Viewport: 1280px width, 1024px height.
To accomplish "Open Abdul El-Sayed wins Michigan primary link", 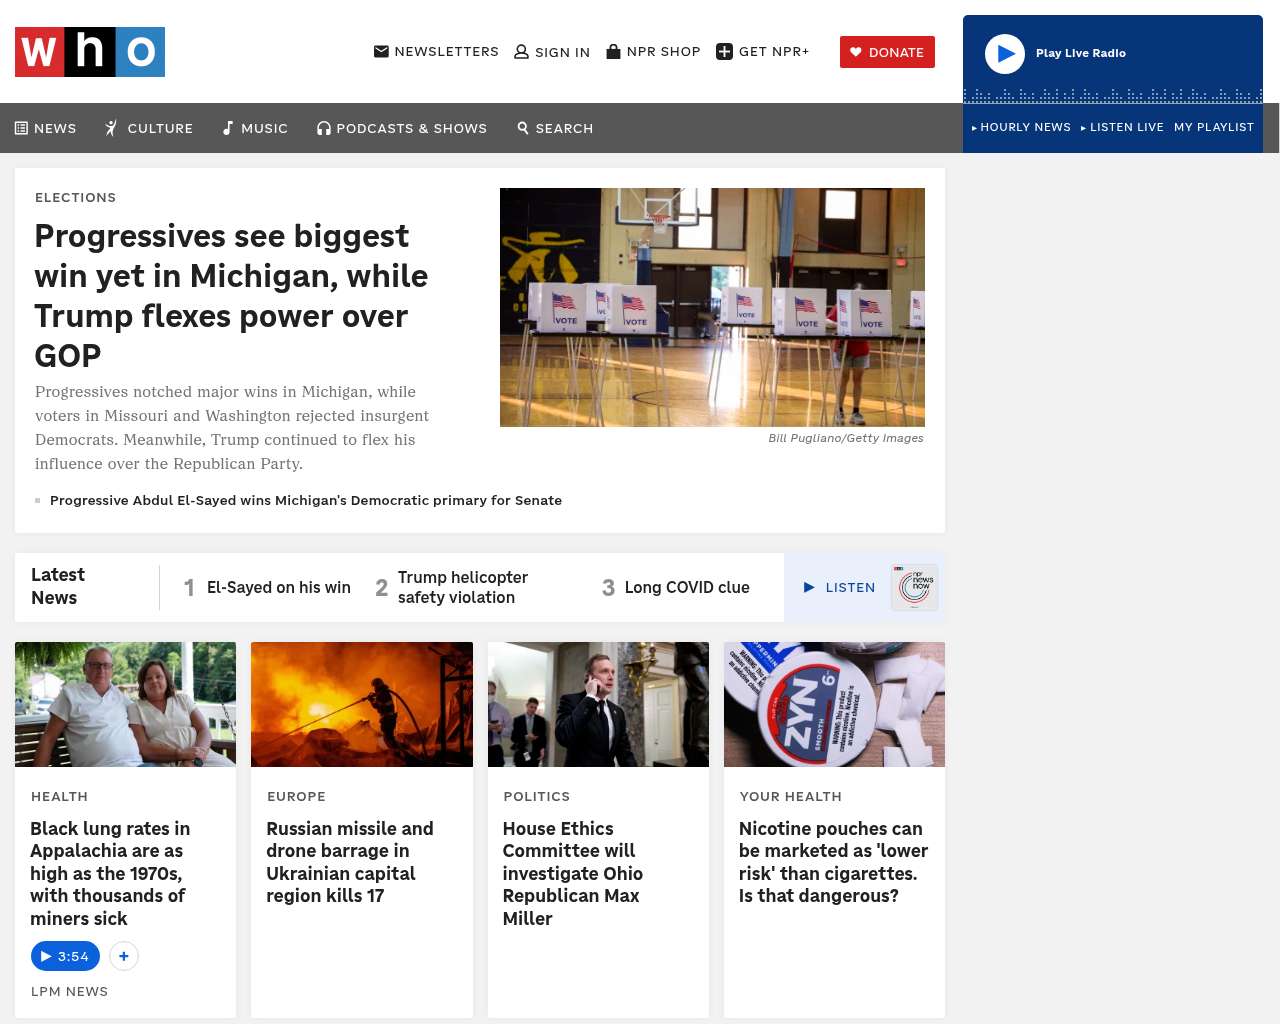I will 306,500.
